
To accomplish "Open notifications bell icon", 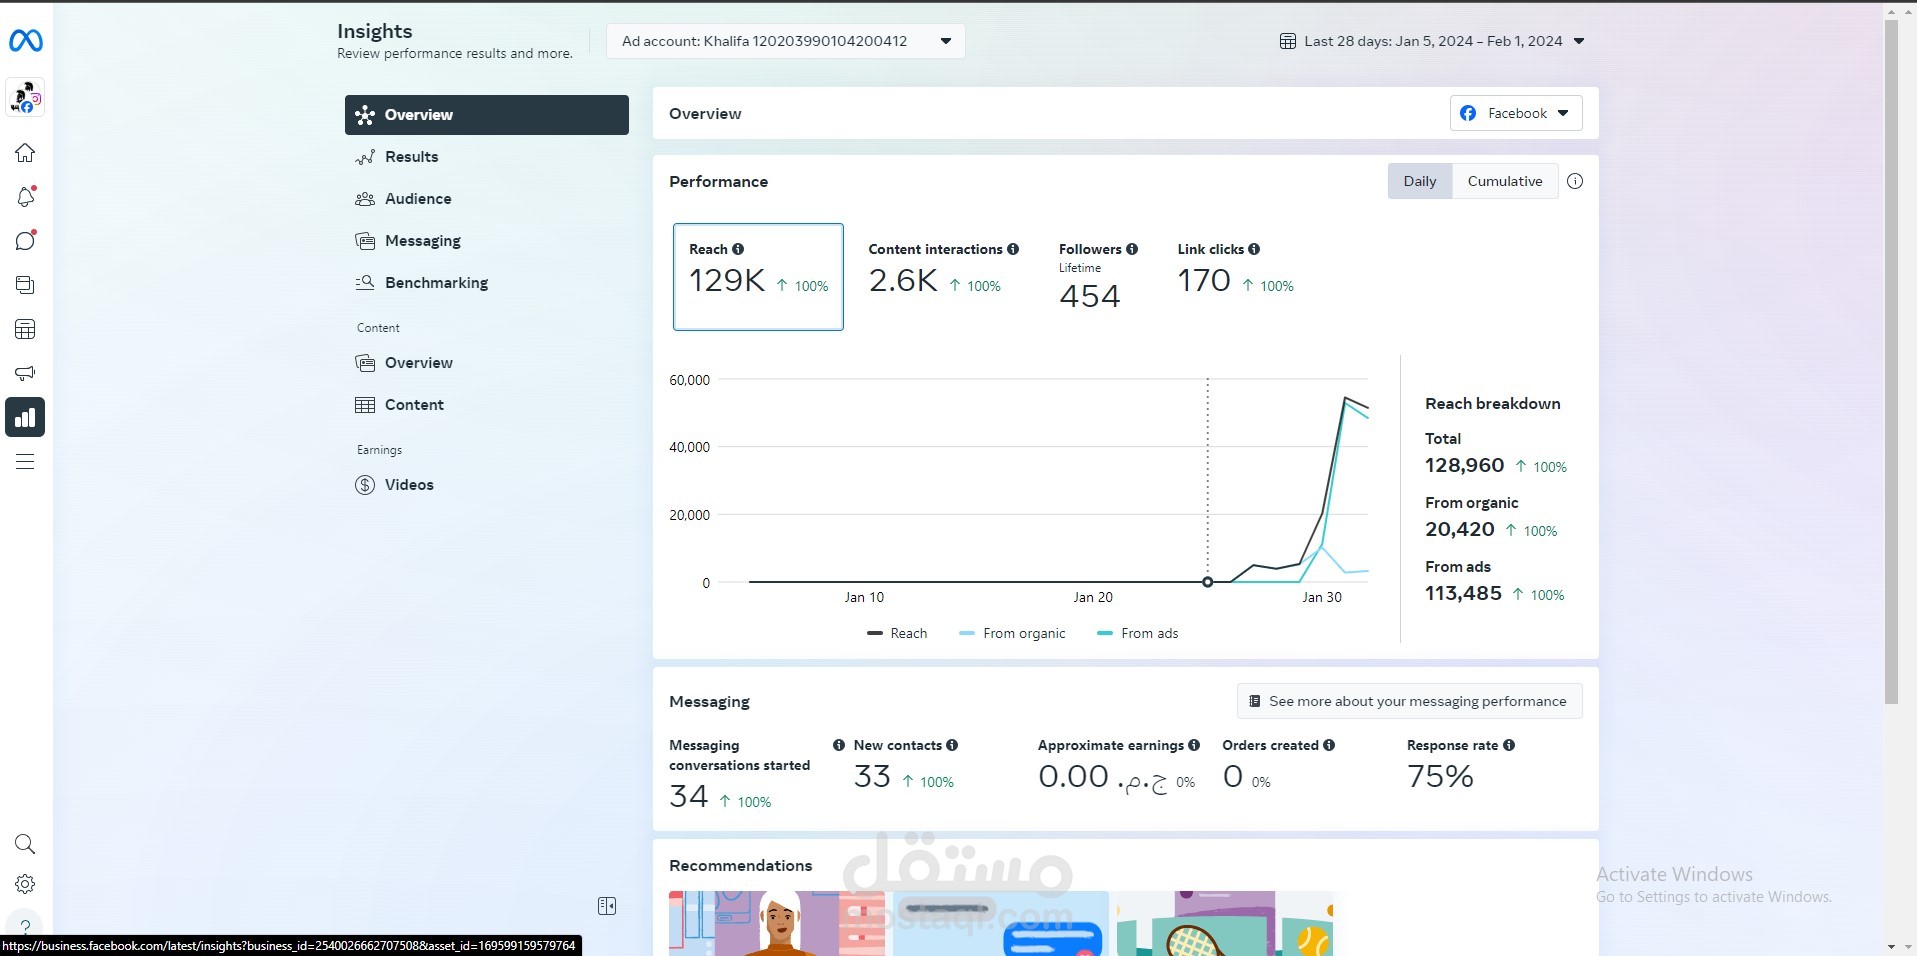I will click(25, 197).
